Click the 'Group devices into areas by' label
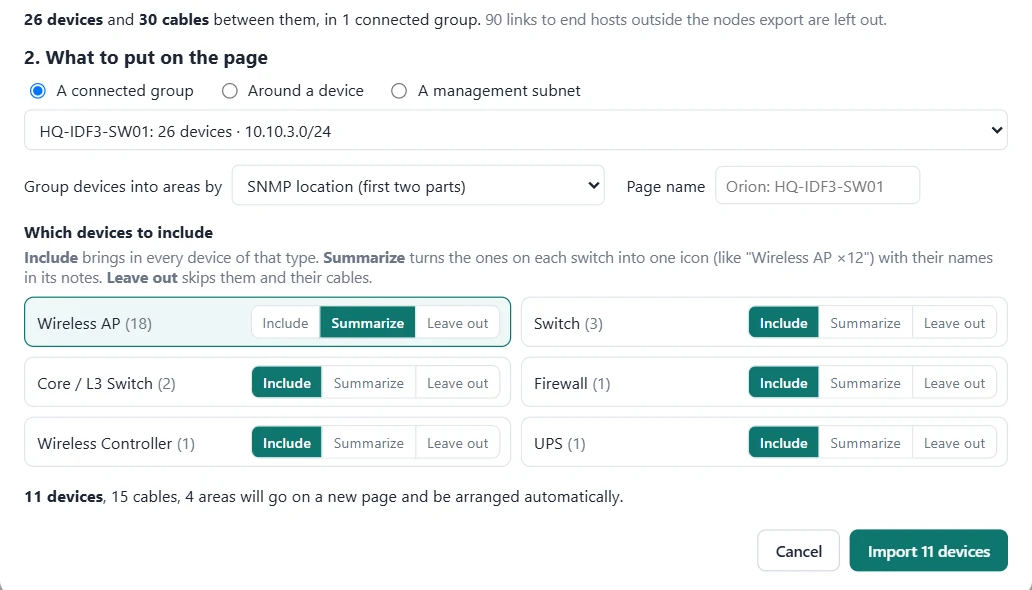 pos(123,186)
